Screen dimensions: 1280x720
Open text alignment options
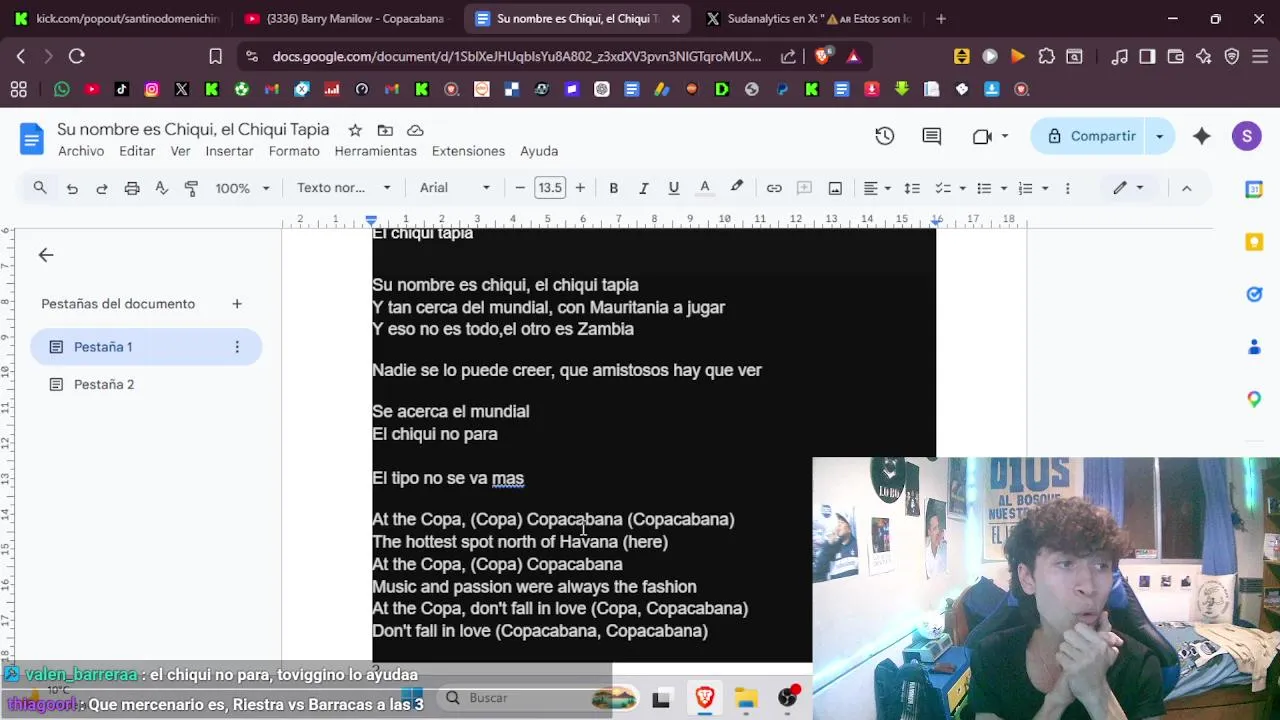click(877, 188)
